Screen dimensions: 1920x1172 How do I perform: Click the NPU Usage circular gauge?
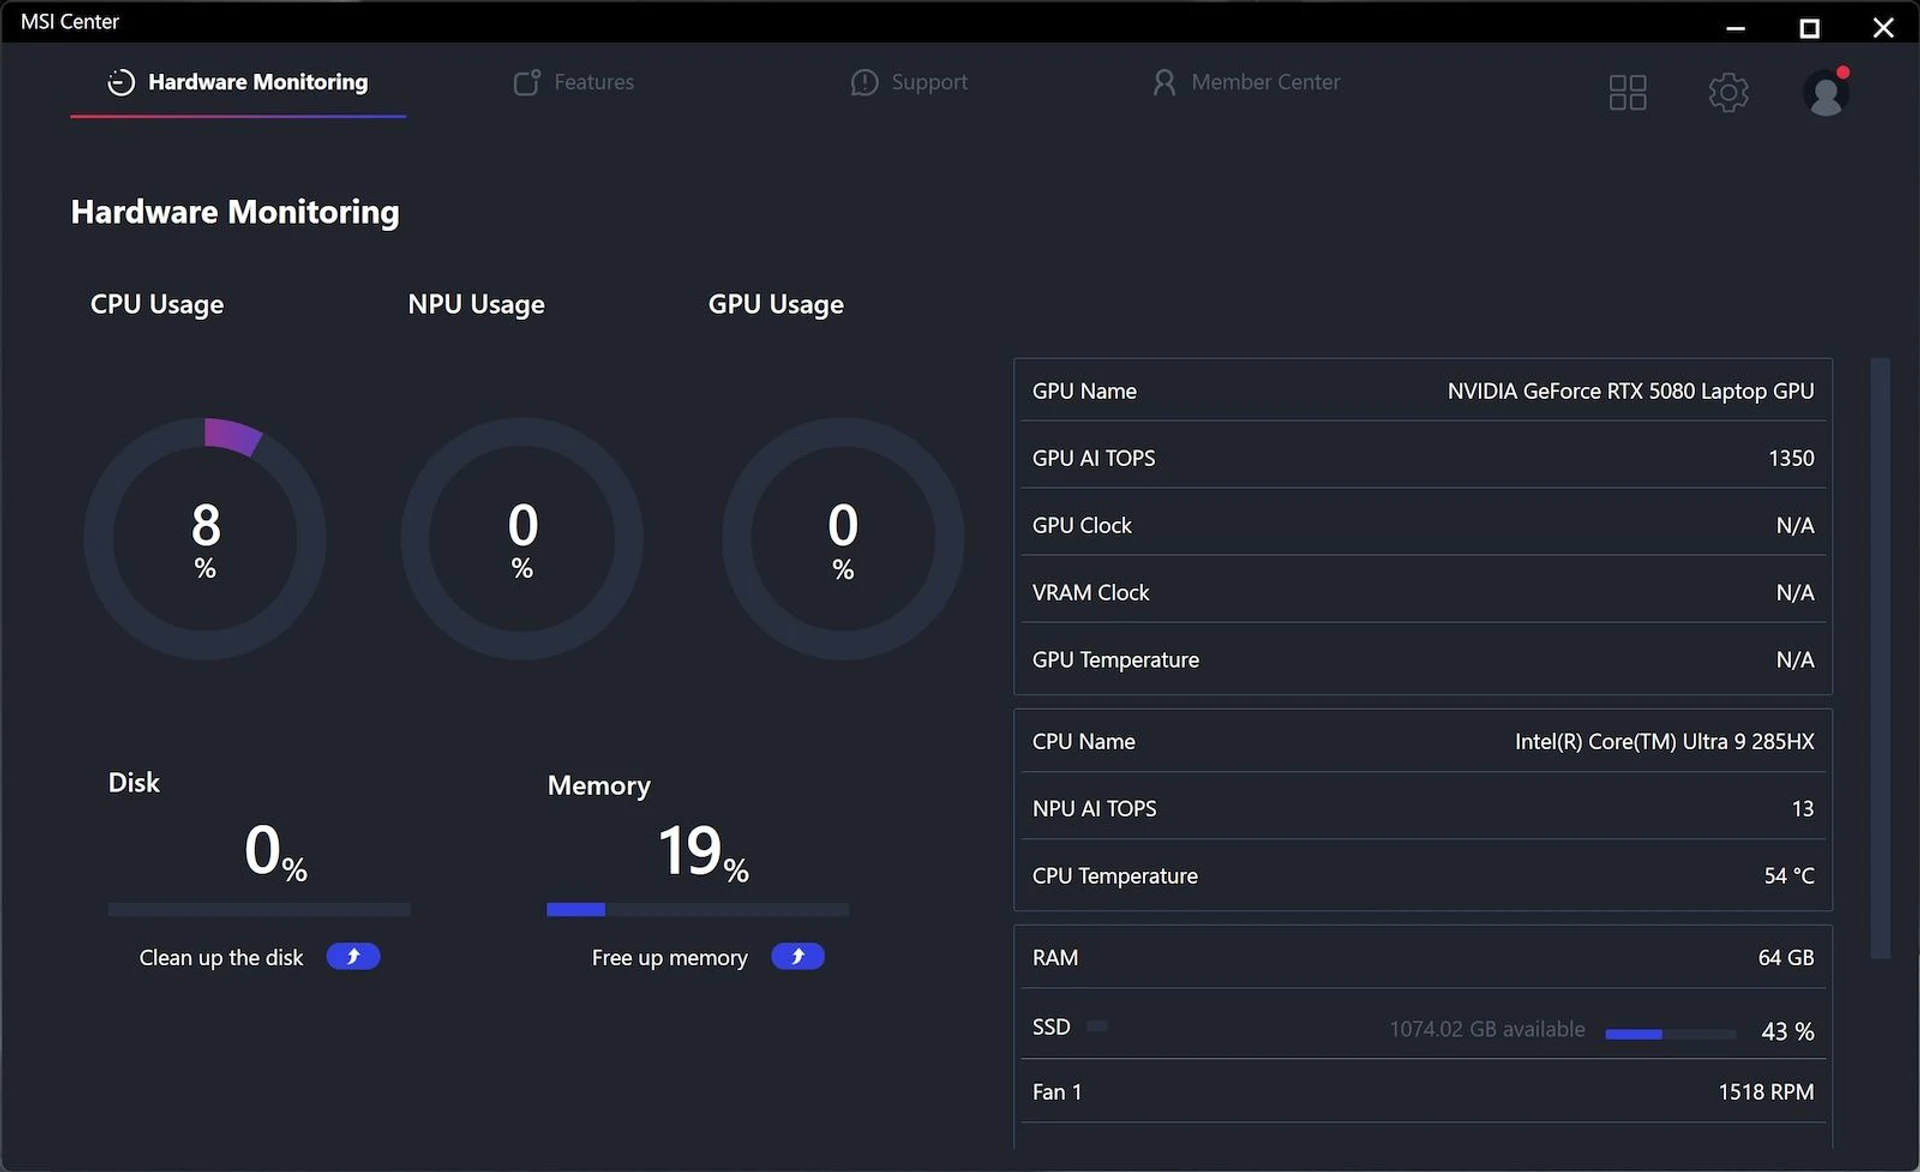[522, 539]
